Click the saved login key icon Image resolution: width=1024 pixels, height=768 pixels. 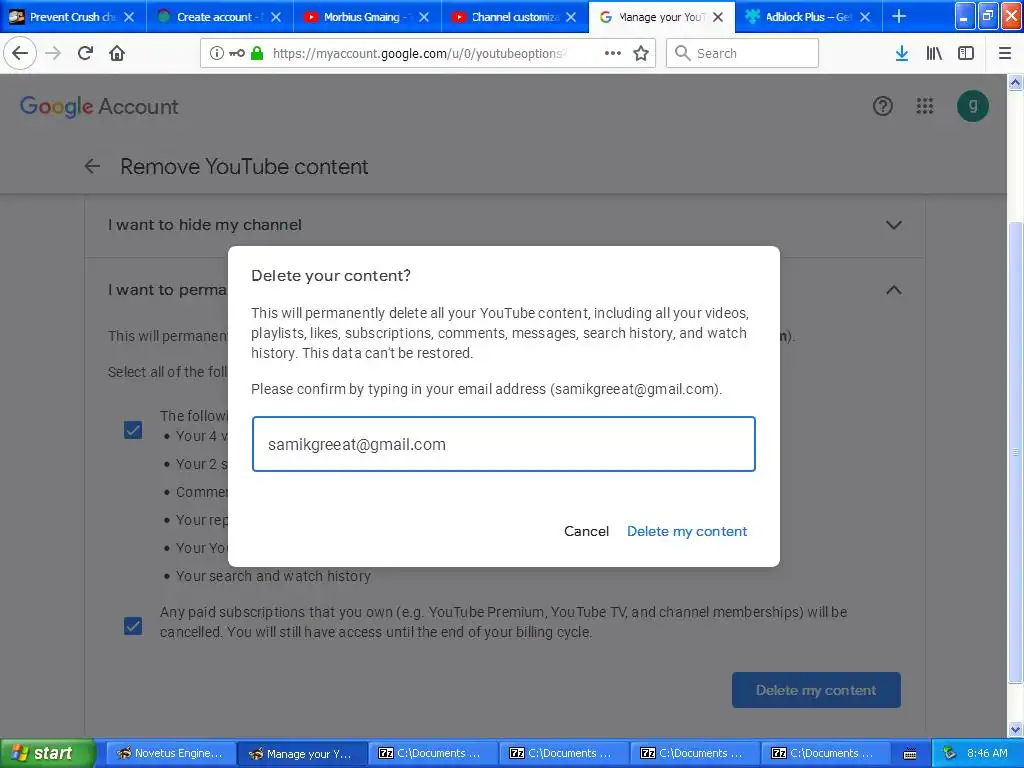click(236, 53)
